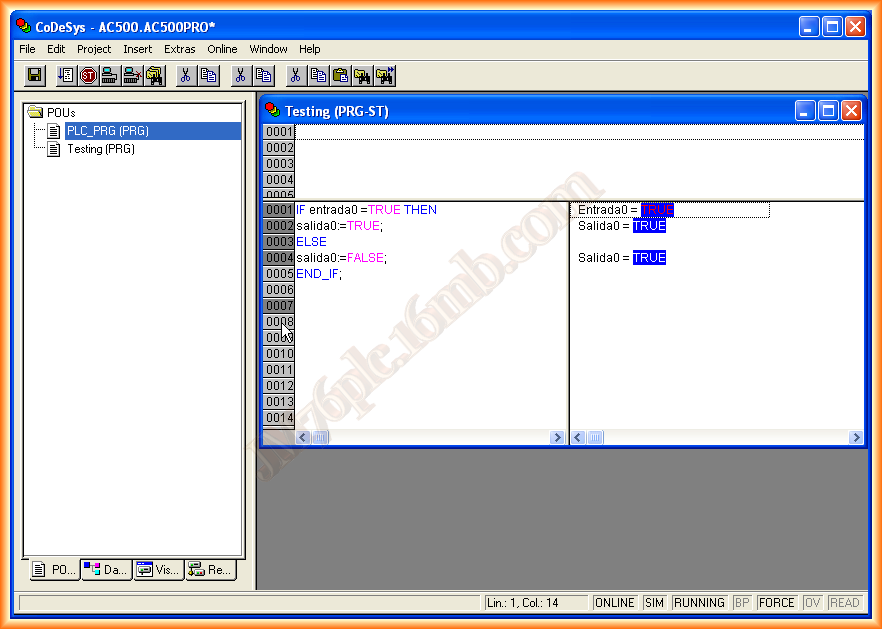Click the editor's right scroll arrow

pos(559,437)
